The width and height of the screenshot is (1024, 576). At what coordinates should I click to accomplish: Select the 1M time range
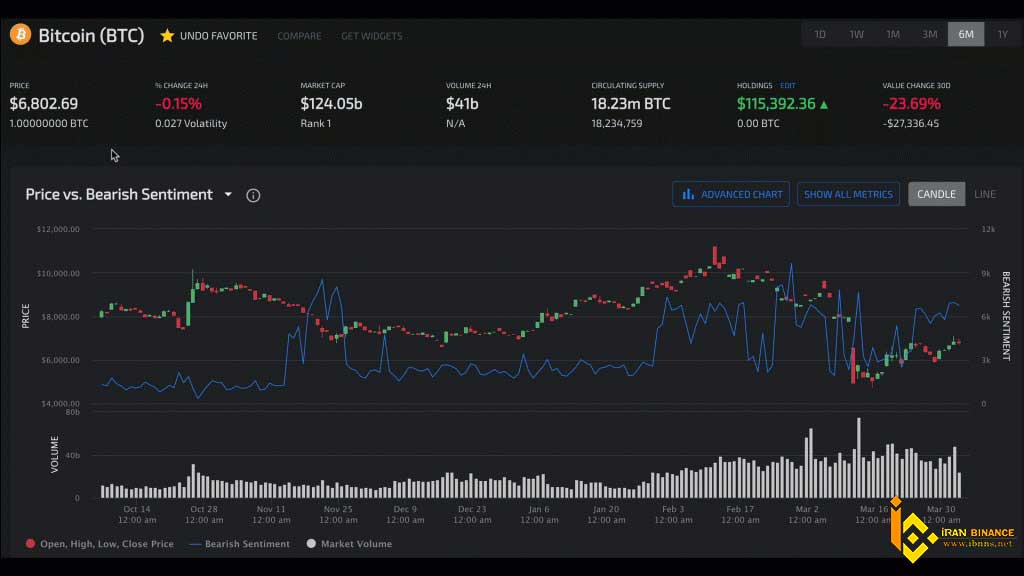point(893,34)
